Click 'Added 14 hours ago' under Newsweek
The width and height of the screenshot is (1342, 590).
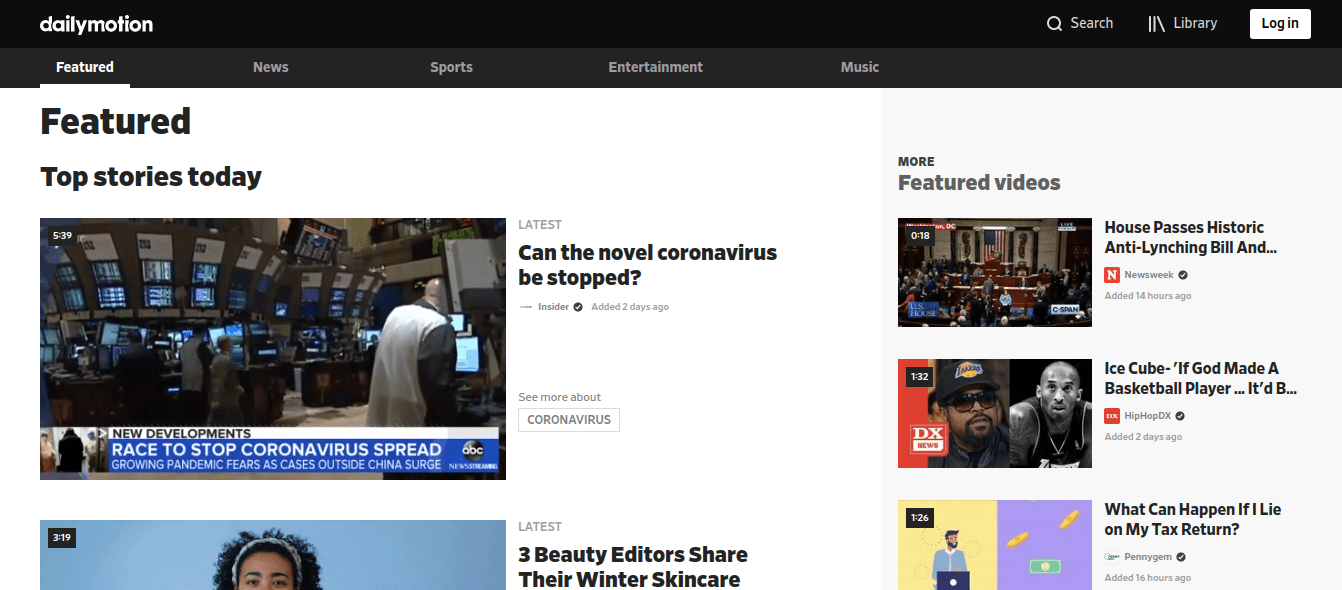1148,296
